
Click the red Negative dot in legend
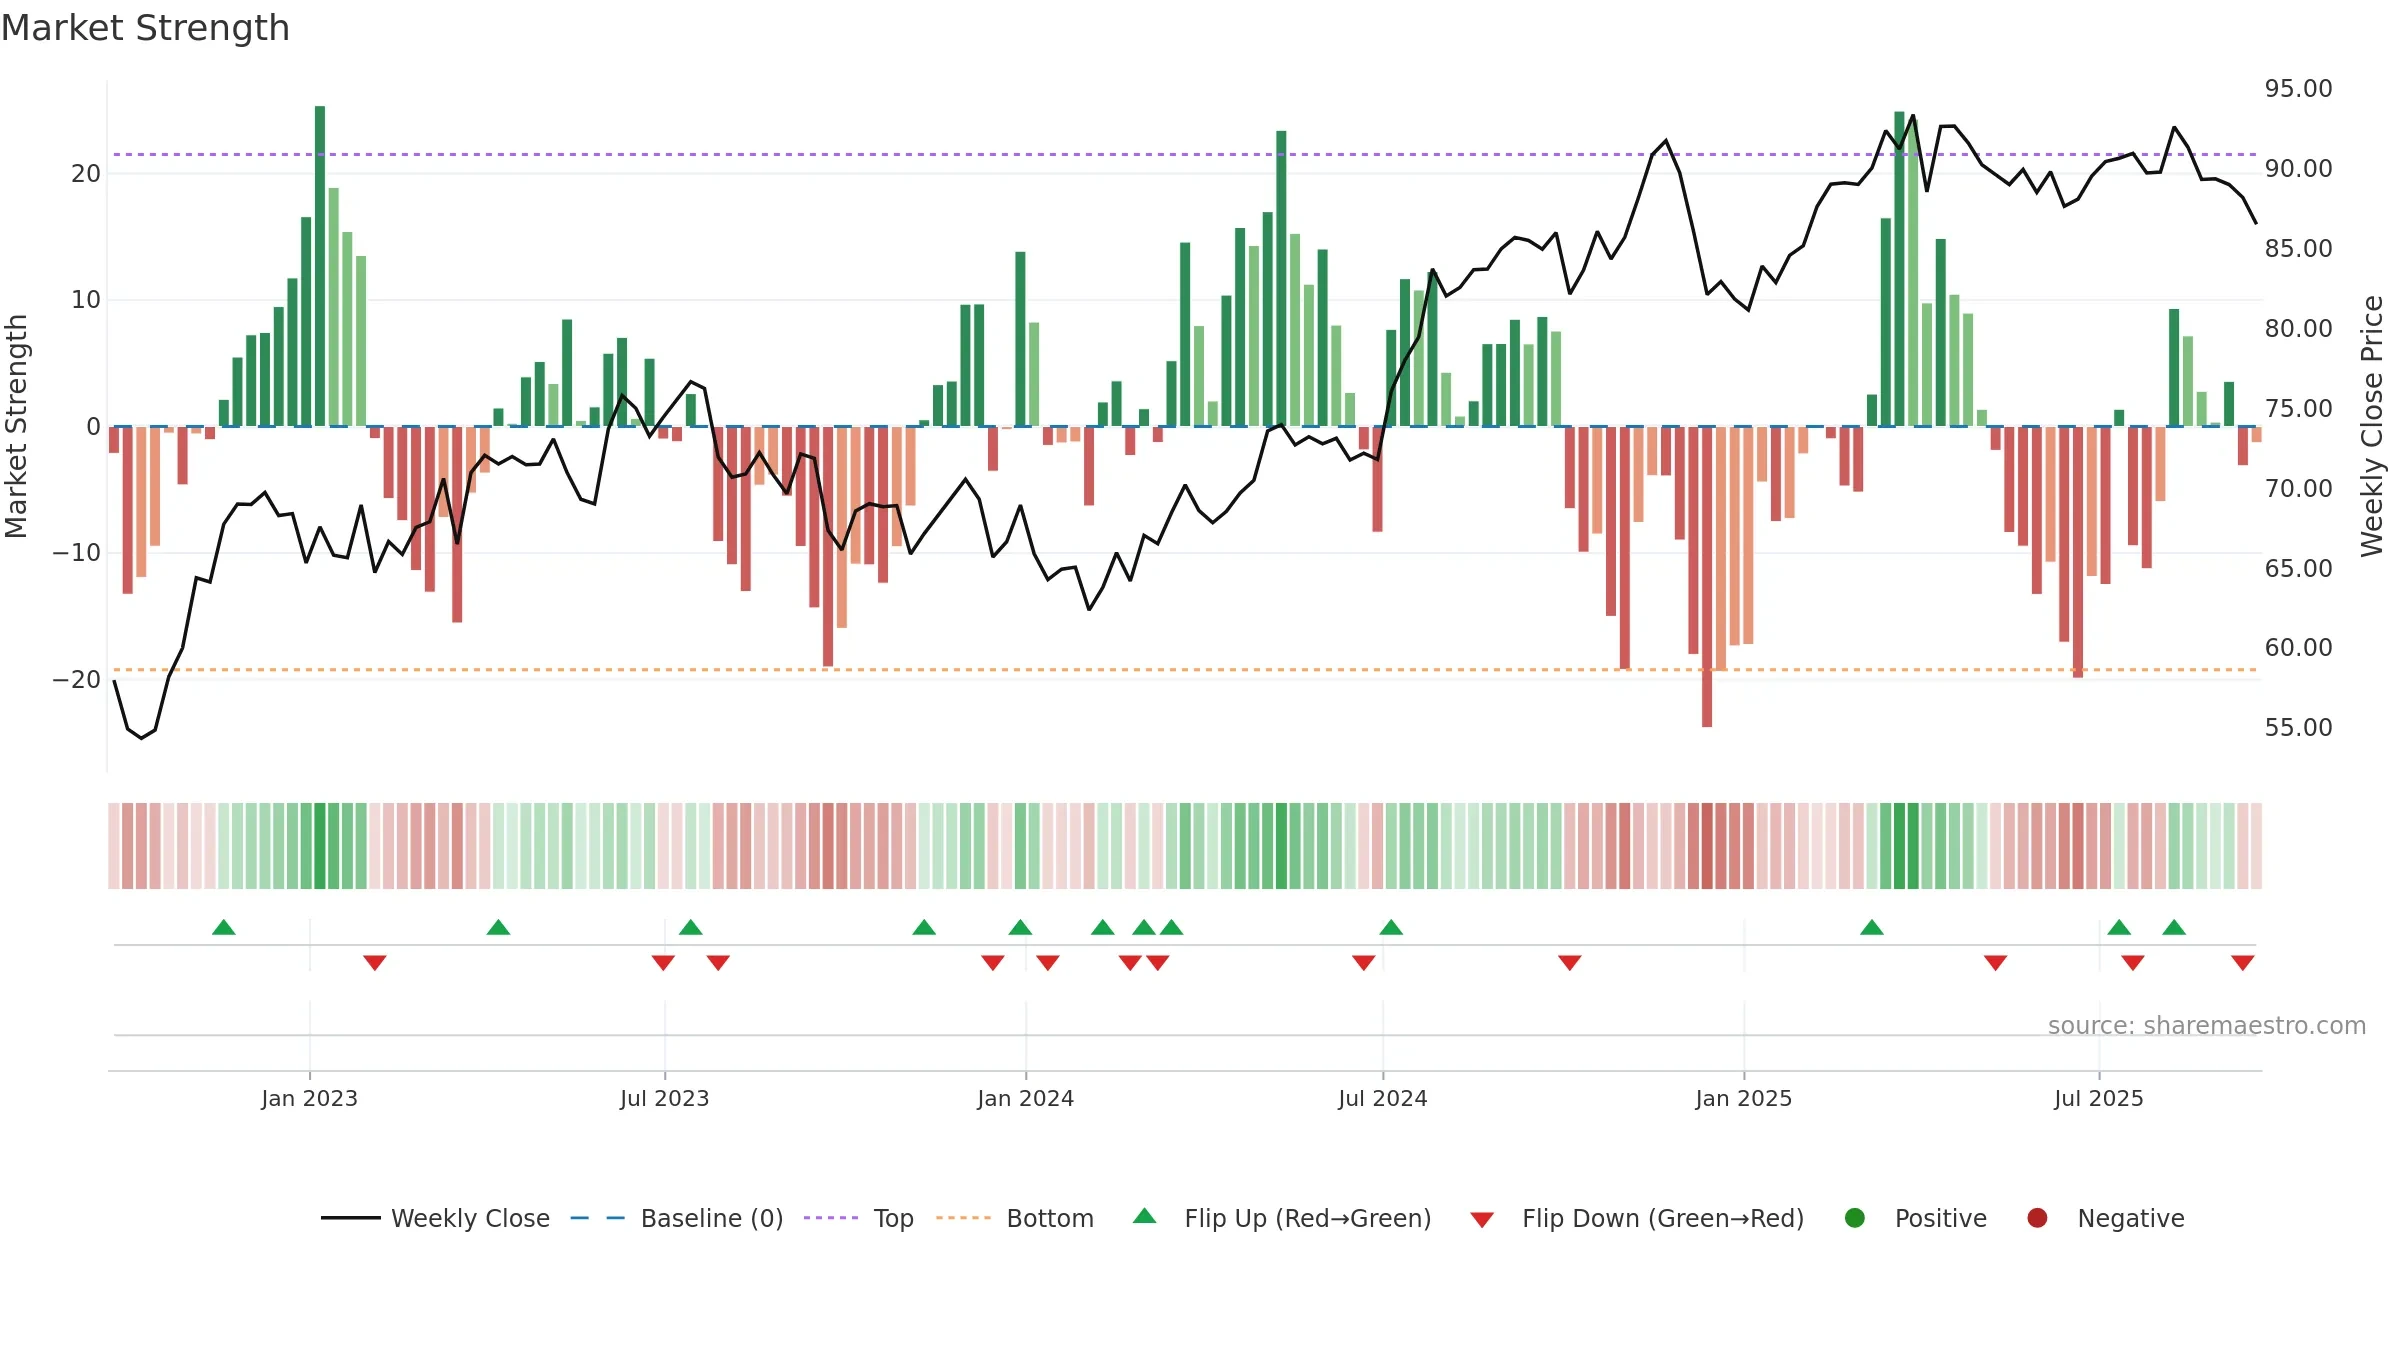click(x=2037, y=1218)
